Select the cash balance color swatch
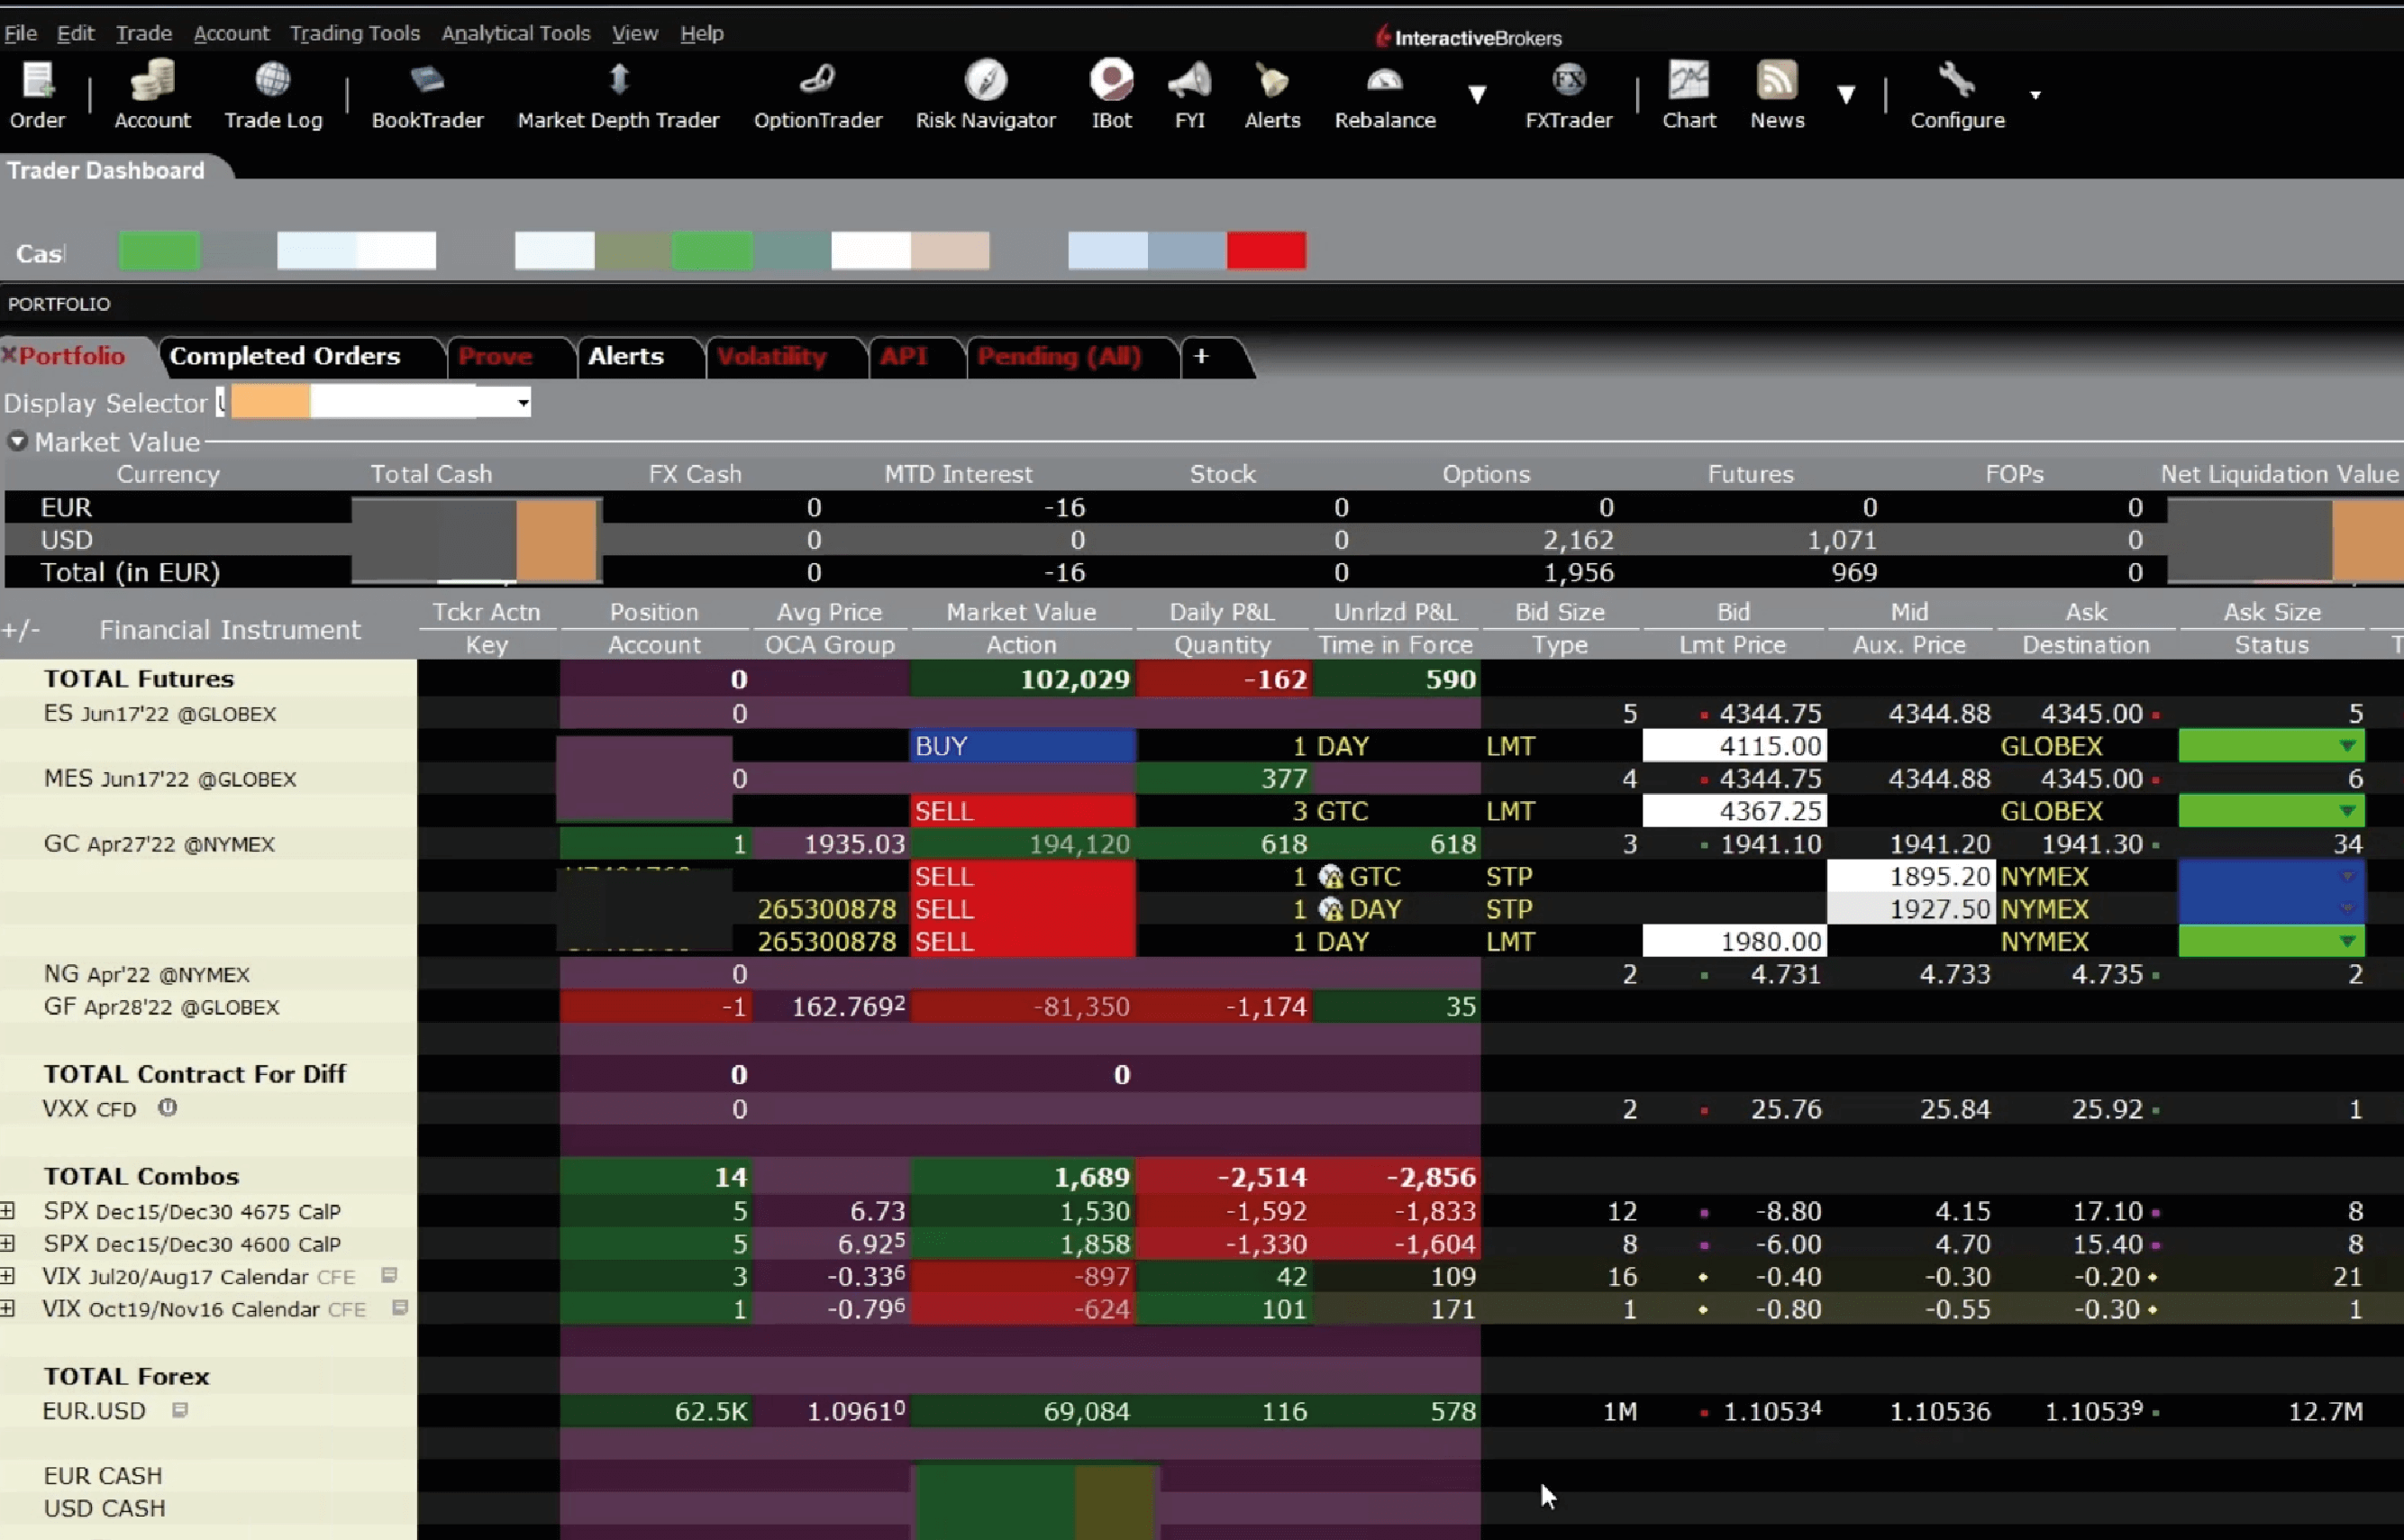 159,252
